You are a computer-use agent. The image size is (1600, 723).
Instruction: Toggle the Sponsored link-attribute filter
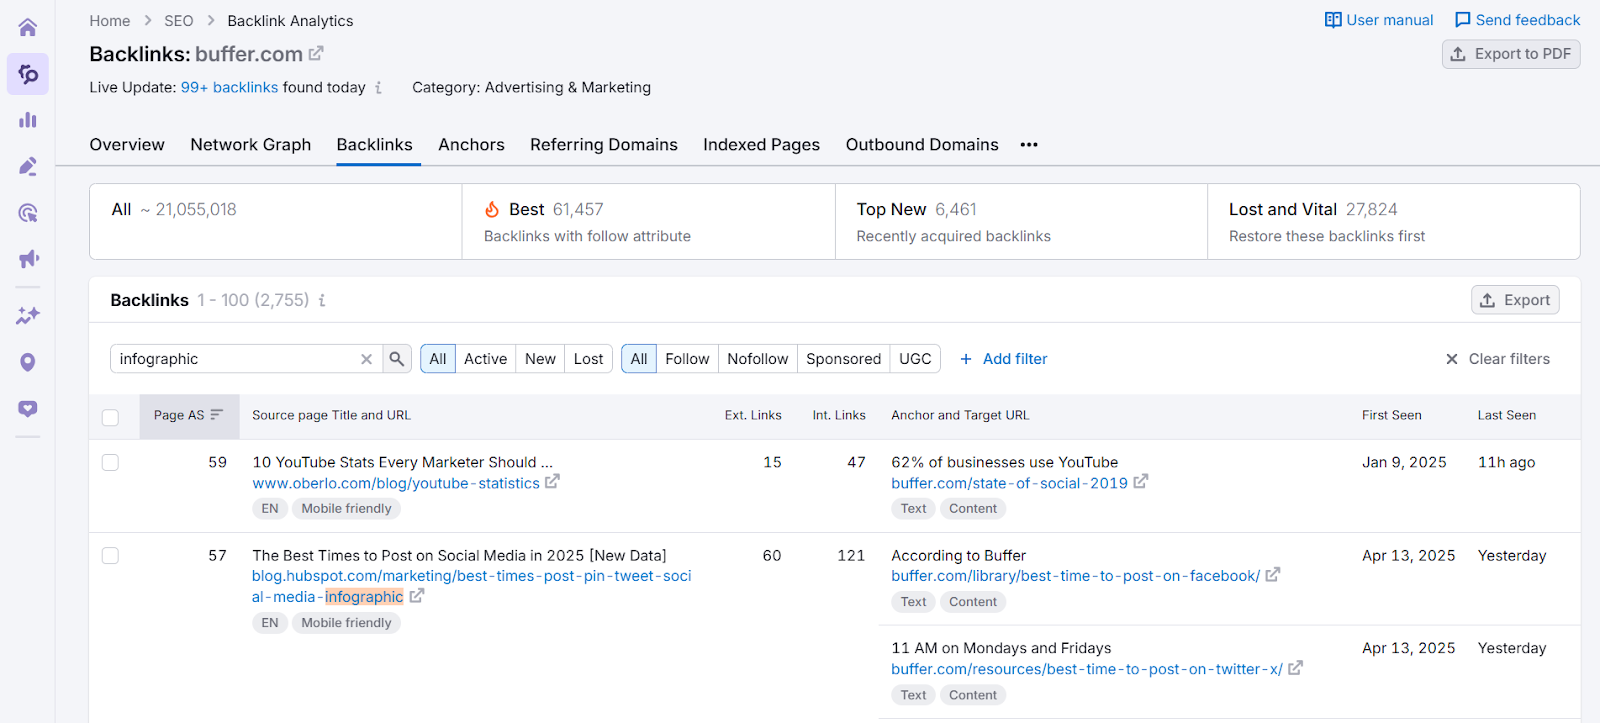point(843,359)
